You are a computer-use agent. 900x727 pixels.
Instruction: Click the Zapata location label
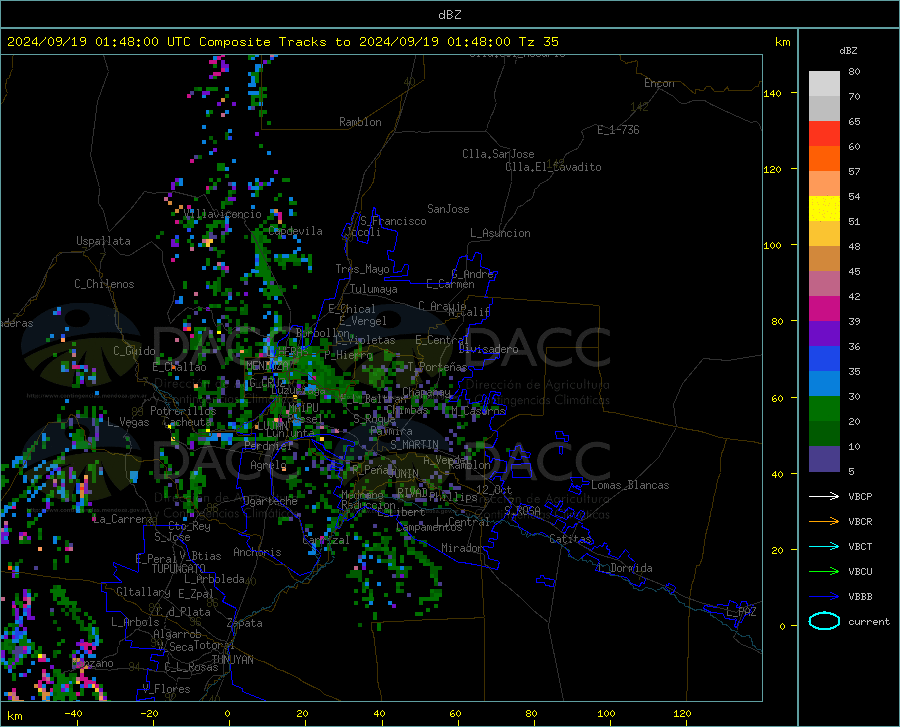(245, 623)
